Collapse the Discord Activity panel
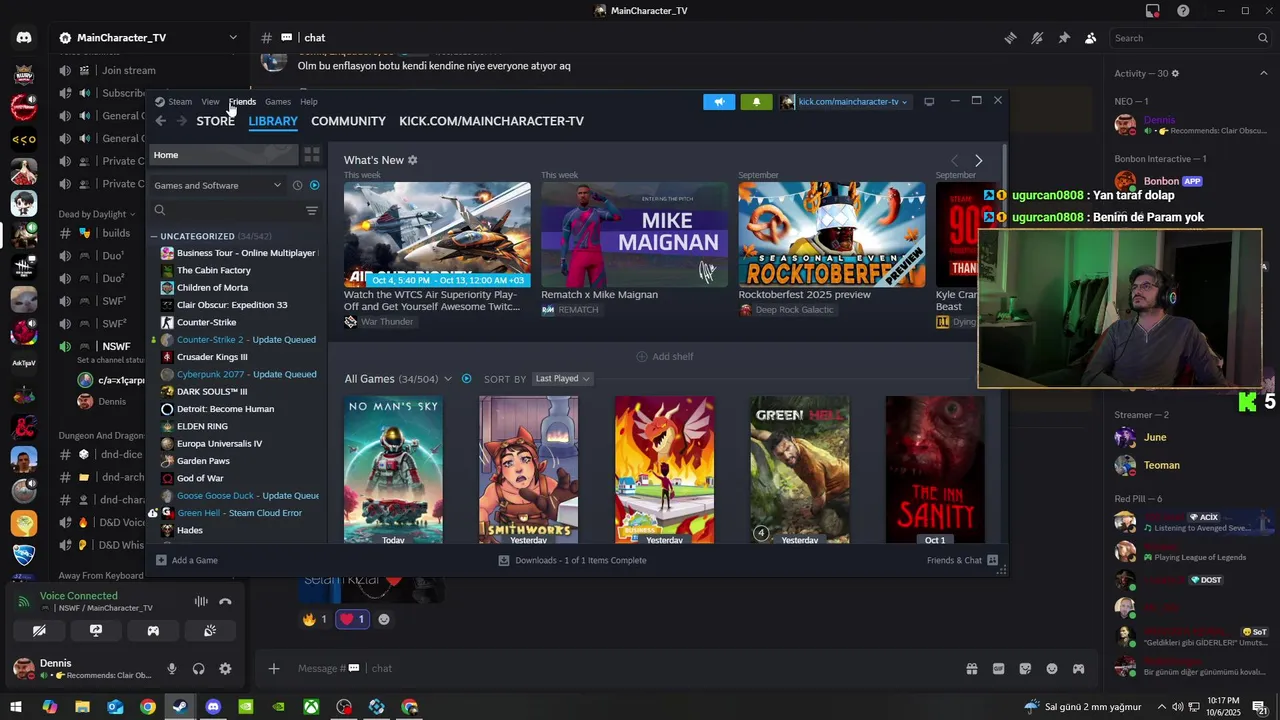 [1264, 73]
